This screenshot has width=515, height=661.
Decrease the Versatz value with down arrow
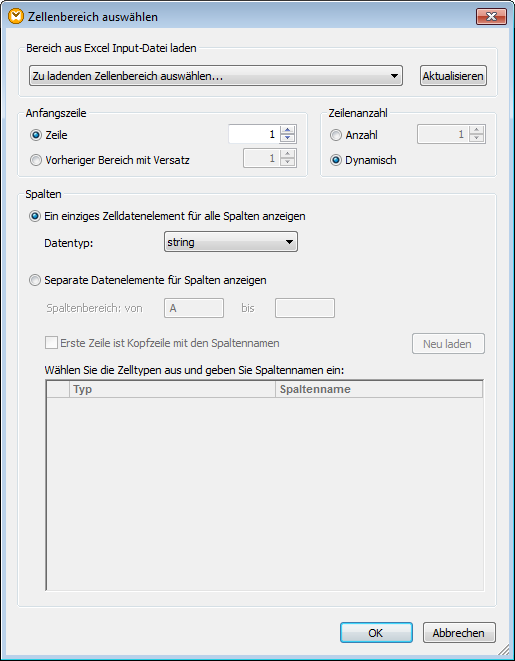coord(287,163)
